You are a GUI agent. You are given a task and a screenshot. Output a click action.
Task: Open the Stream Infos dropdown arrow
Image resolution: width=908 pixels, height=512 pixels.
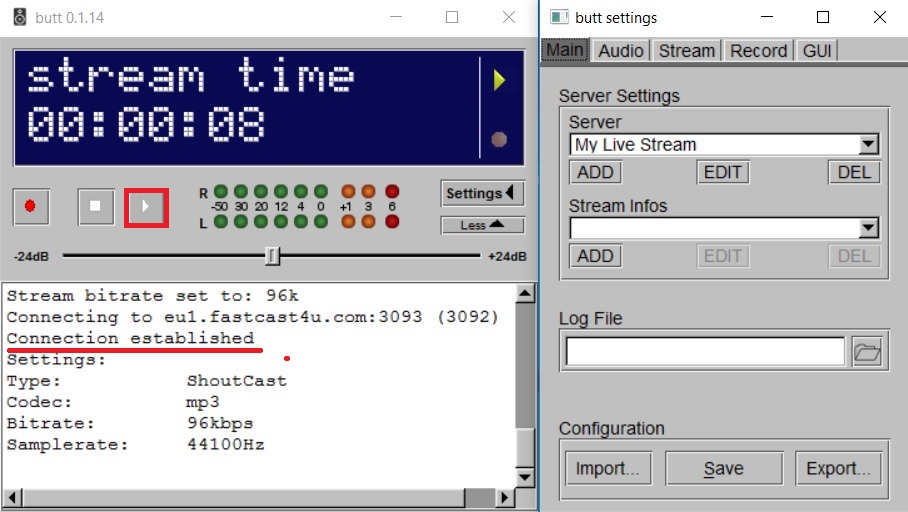pos(868,228)
